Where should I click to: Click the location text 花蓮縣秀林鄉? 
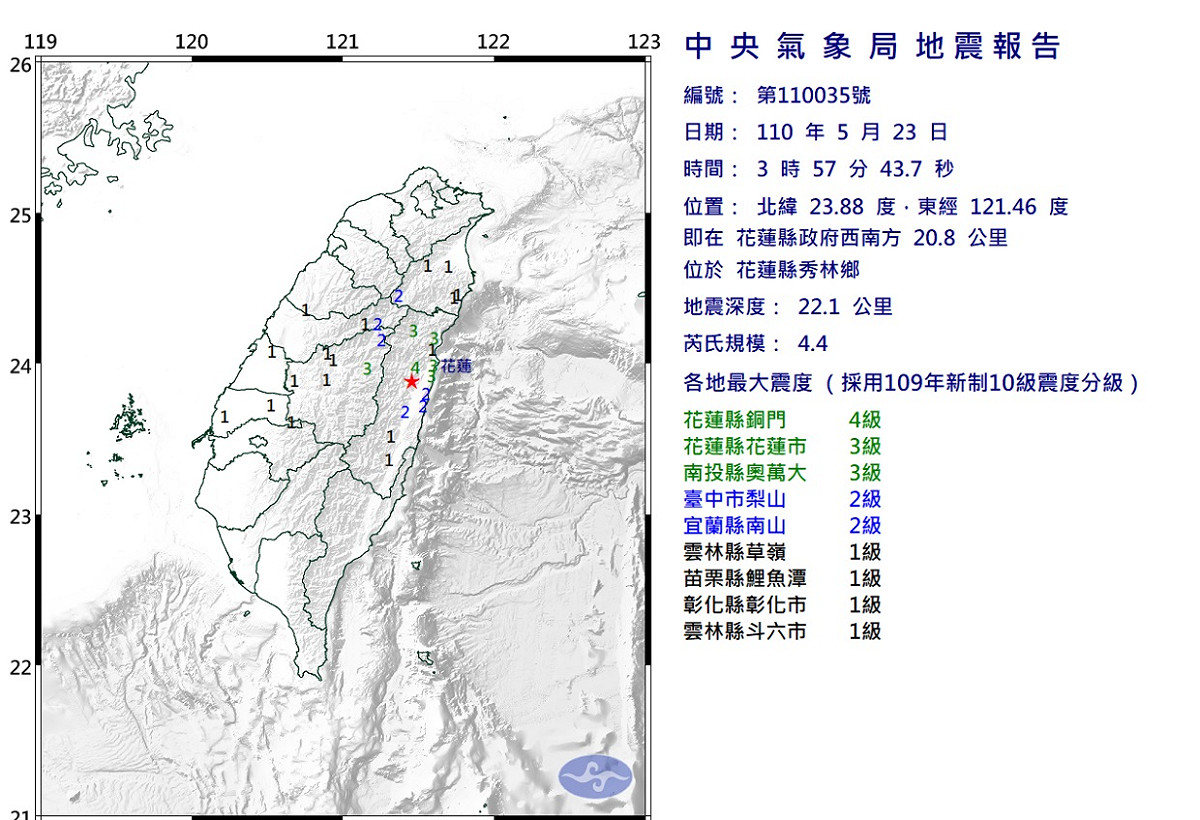click(797, 270)
